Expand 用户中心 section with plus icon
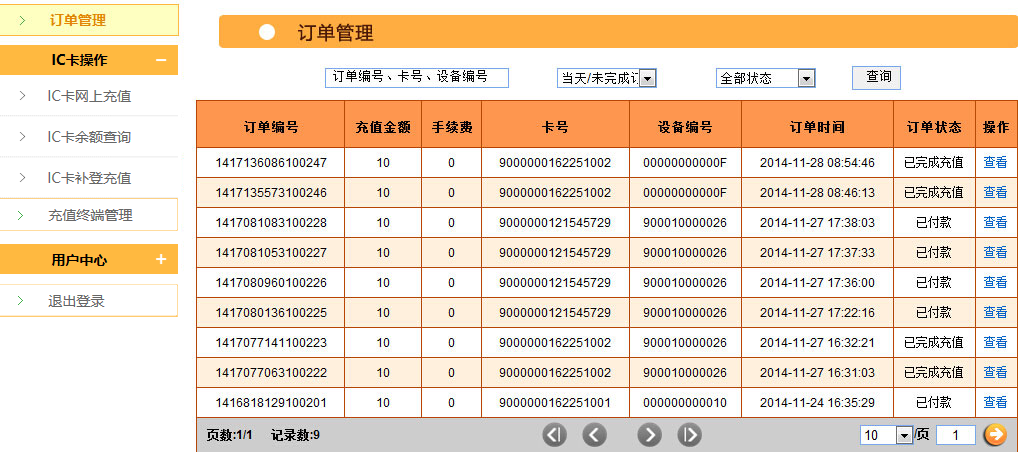Viewport: 1018px width, 452px height. (x=161, y=260)
